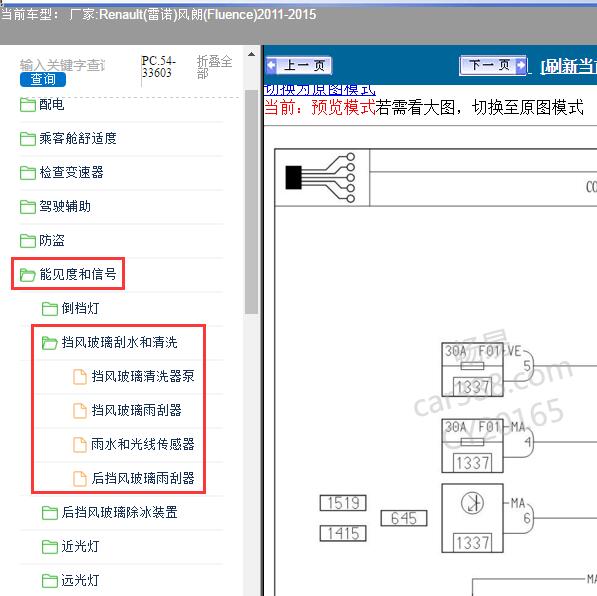Image resolution: width=597 pixels, height=596 pixels.
Task: Click the 645 component label
Action: pyautogui.click(x=404, y=518)
